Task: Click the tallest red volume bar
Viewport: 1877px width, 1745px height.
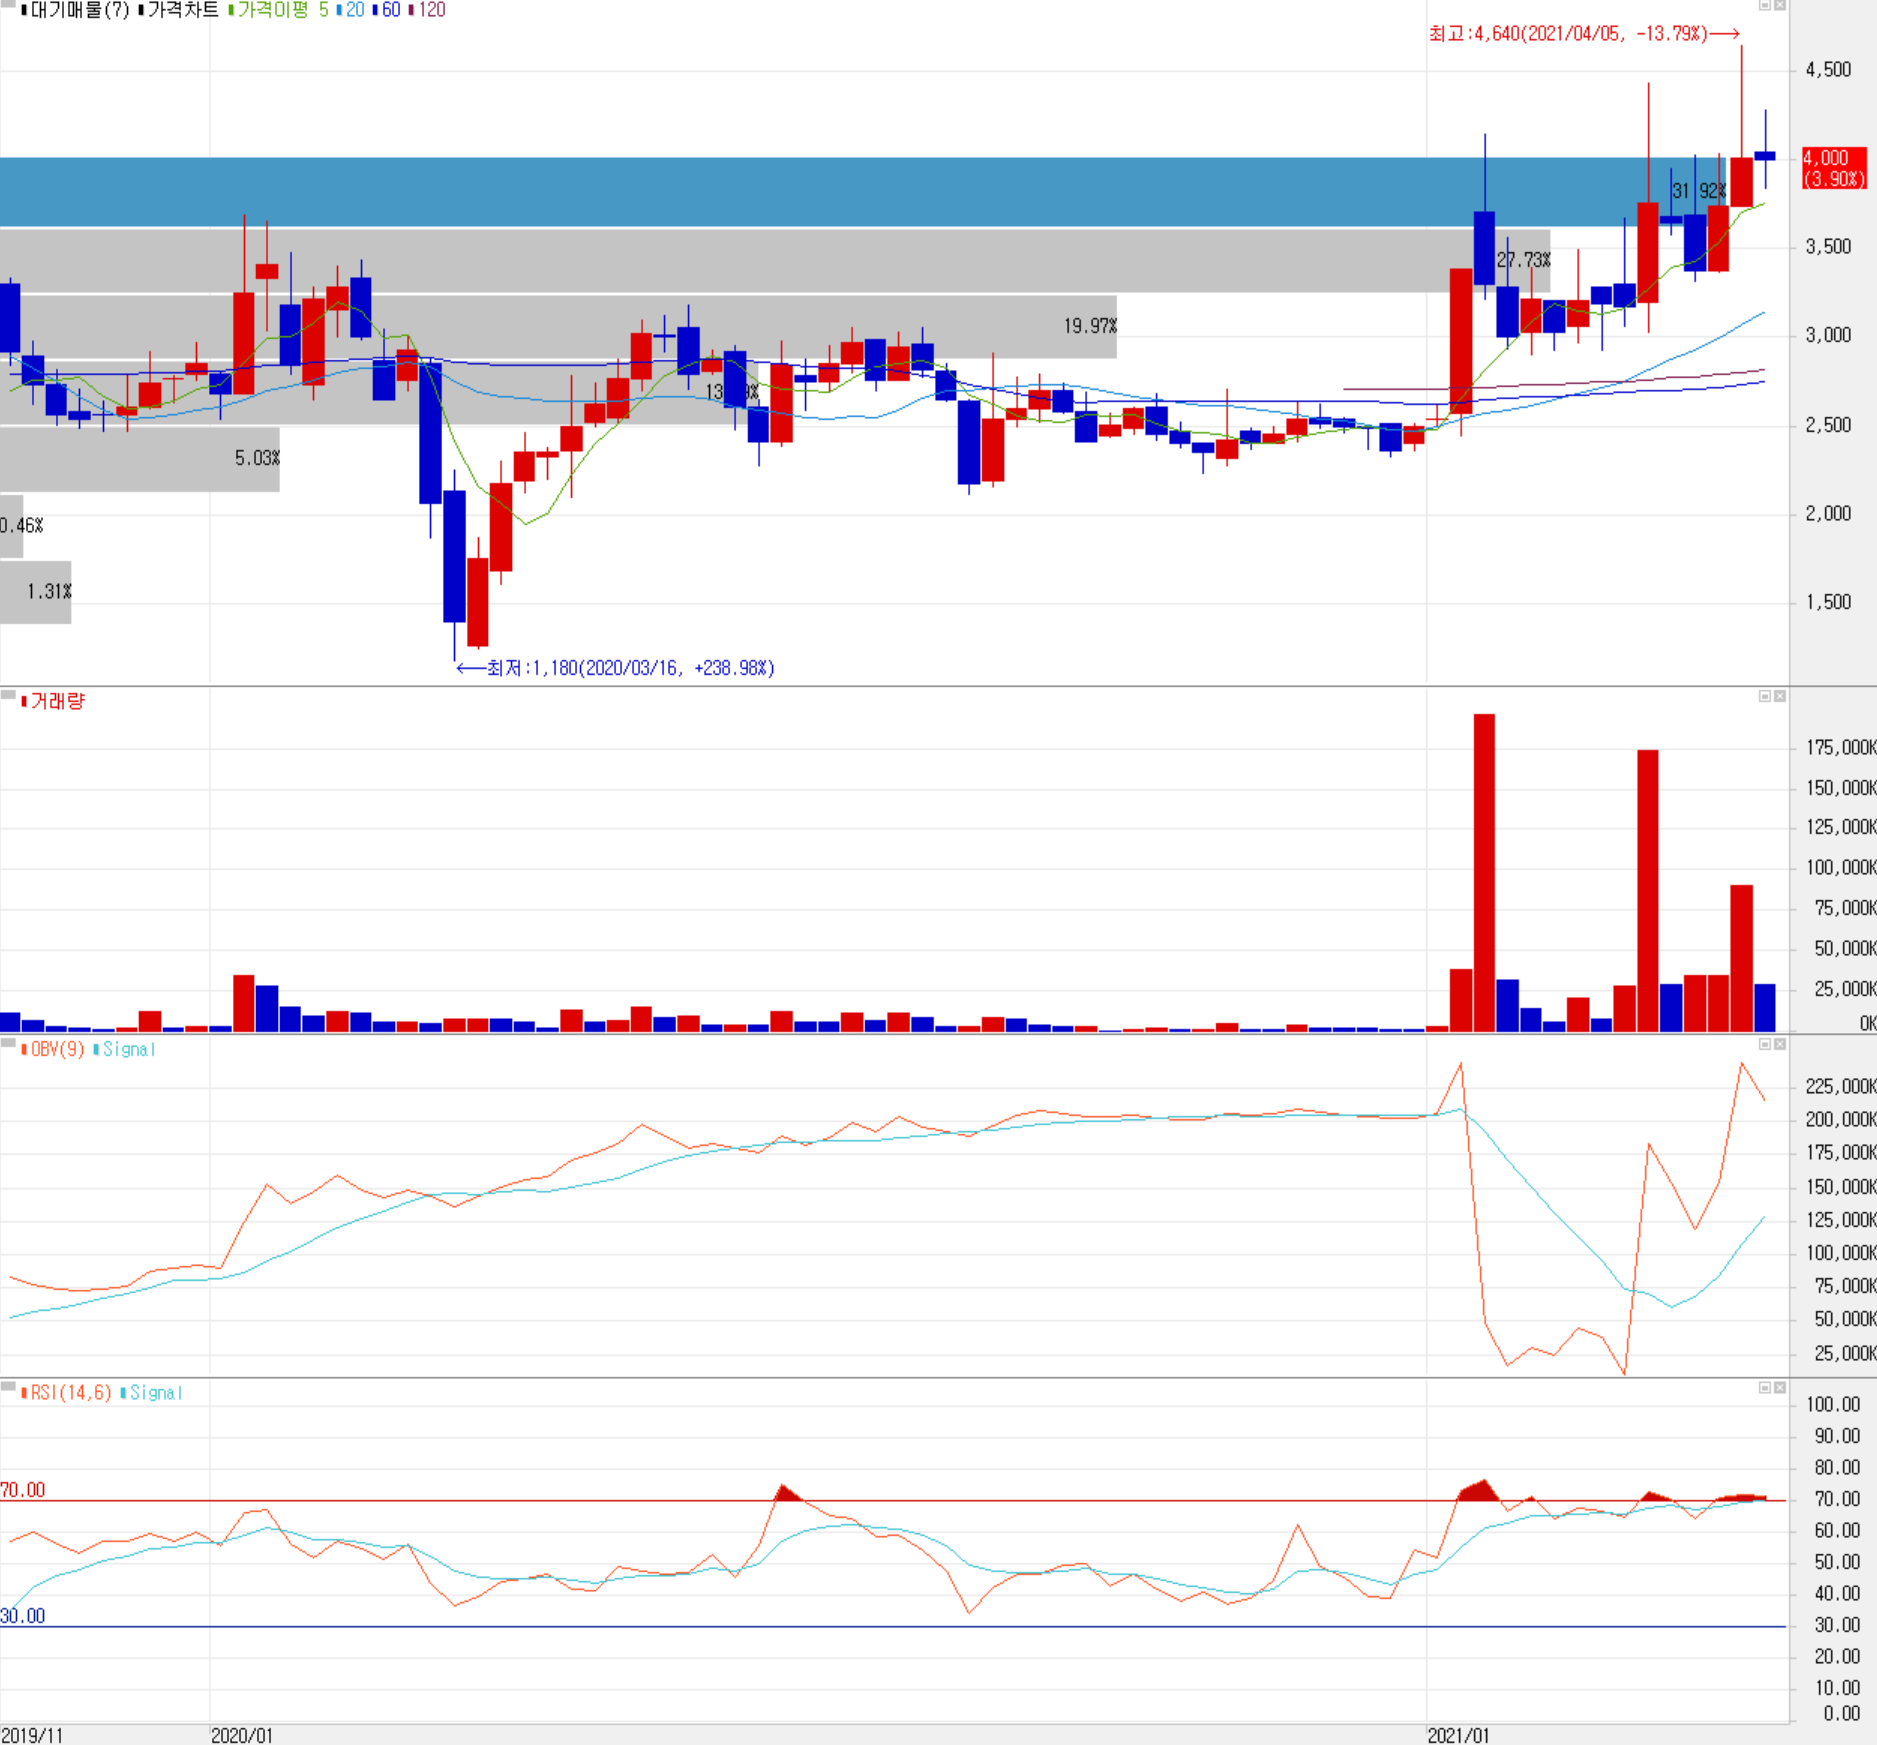Action: [1485, 872]
